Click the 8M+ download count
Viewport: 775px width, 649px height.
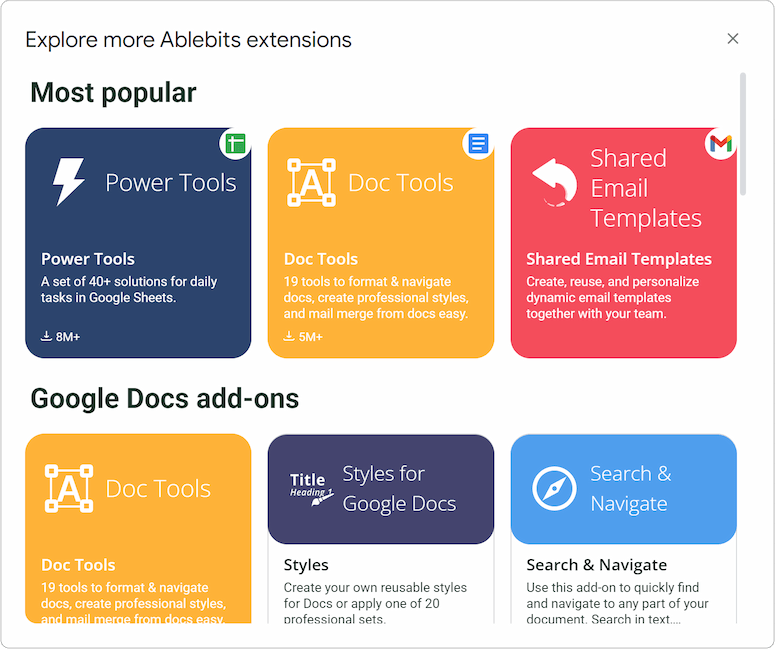68,337
